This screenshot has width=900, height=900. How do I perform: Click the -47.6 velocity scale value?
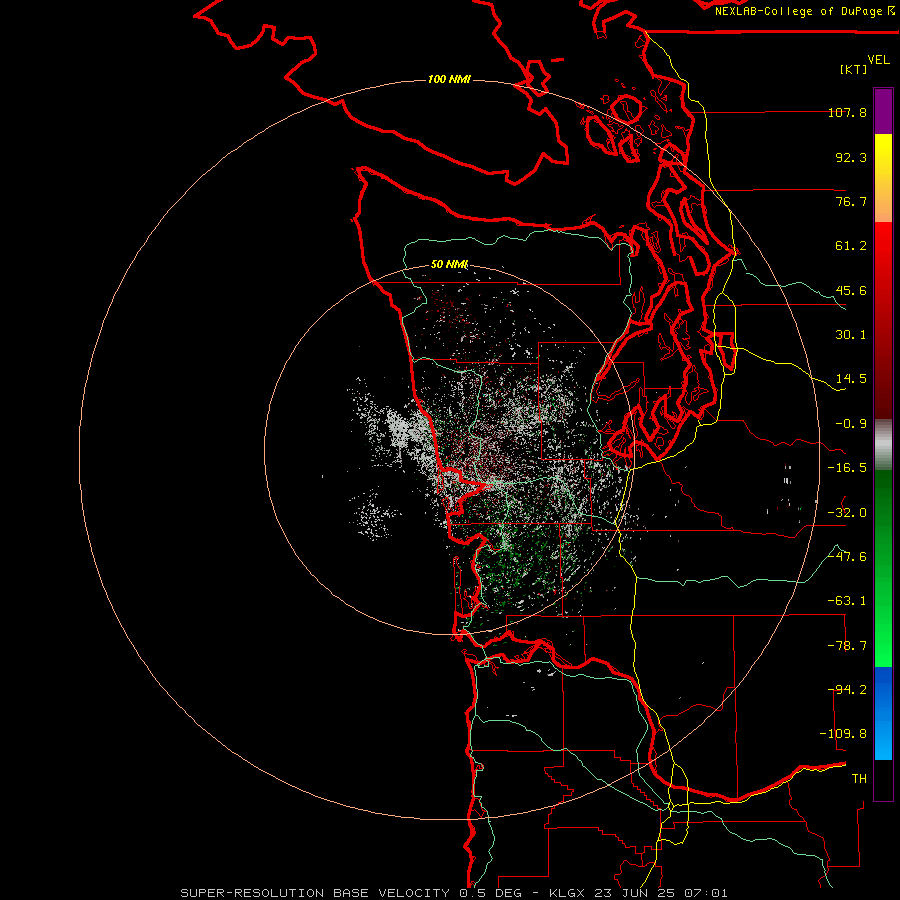coord(847,557)
